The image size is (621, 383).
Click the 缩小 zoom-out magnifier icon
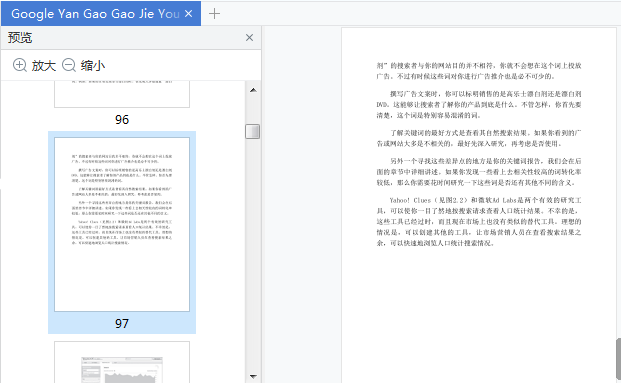pos(69,65)
